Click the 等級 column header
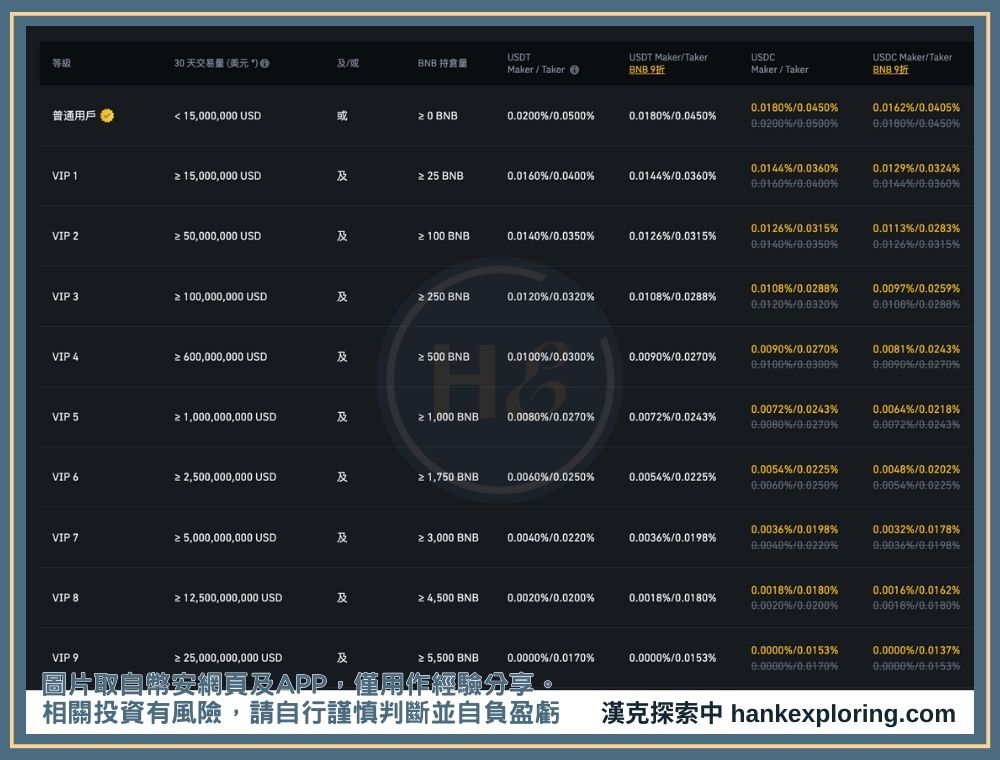 (x=61, y=63)
